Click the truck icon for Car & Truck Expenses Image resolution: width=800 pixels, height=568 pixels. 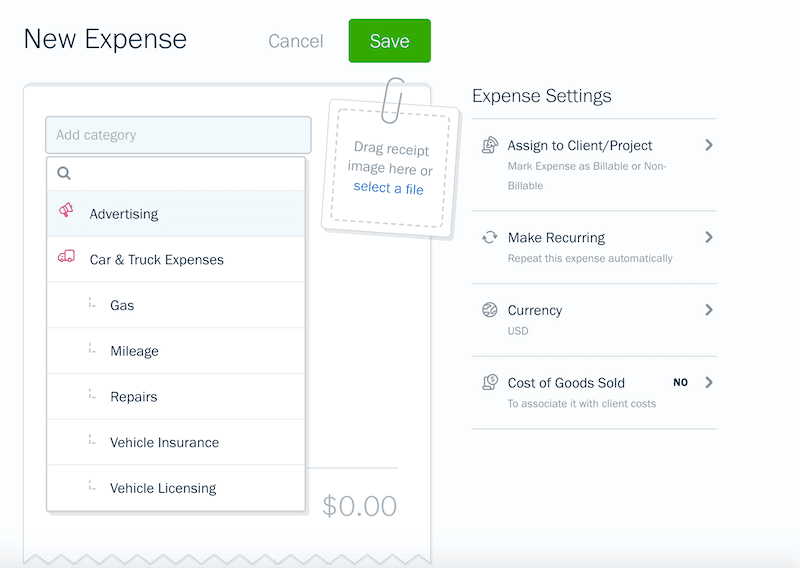coord(66,257)
